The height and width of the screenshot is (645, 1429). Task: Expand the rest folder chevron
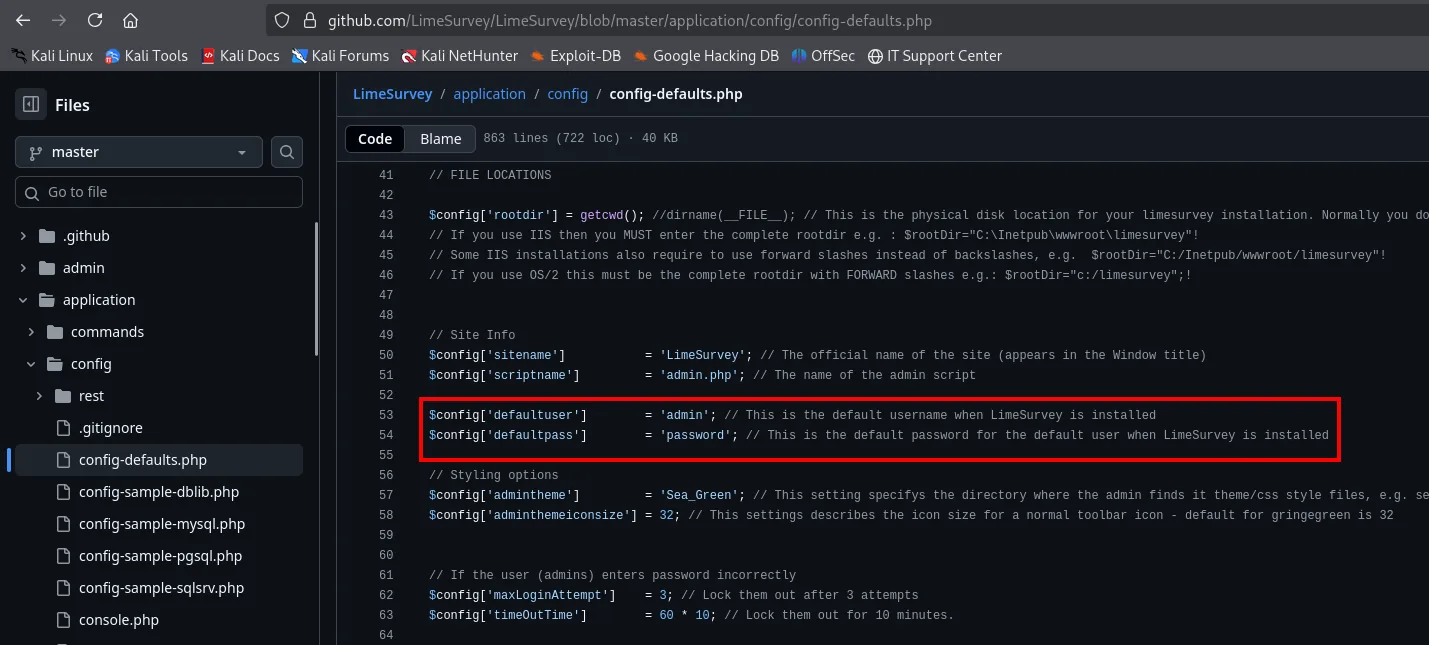(39, 396)
